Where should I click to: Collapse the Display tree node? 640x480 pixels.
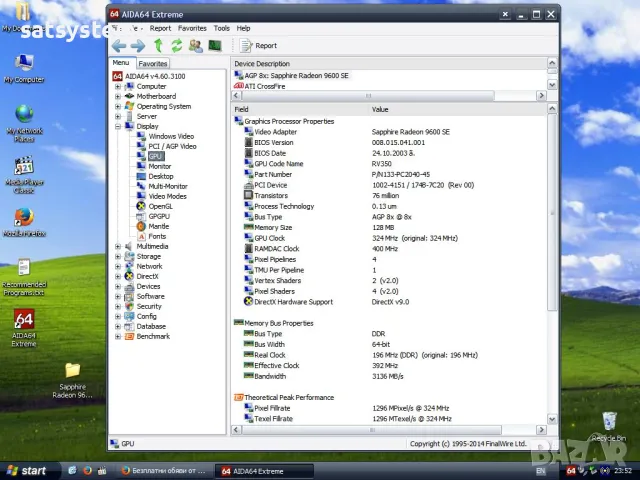(x=118, y=126)
